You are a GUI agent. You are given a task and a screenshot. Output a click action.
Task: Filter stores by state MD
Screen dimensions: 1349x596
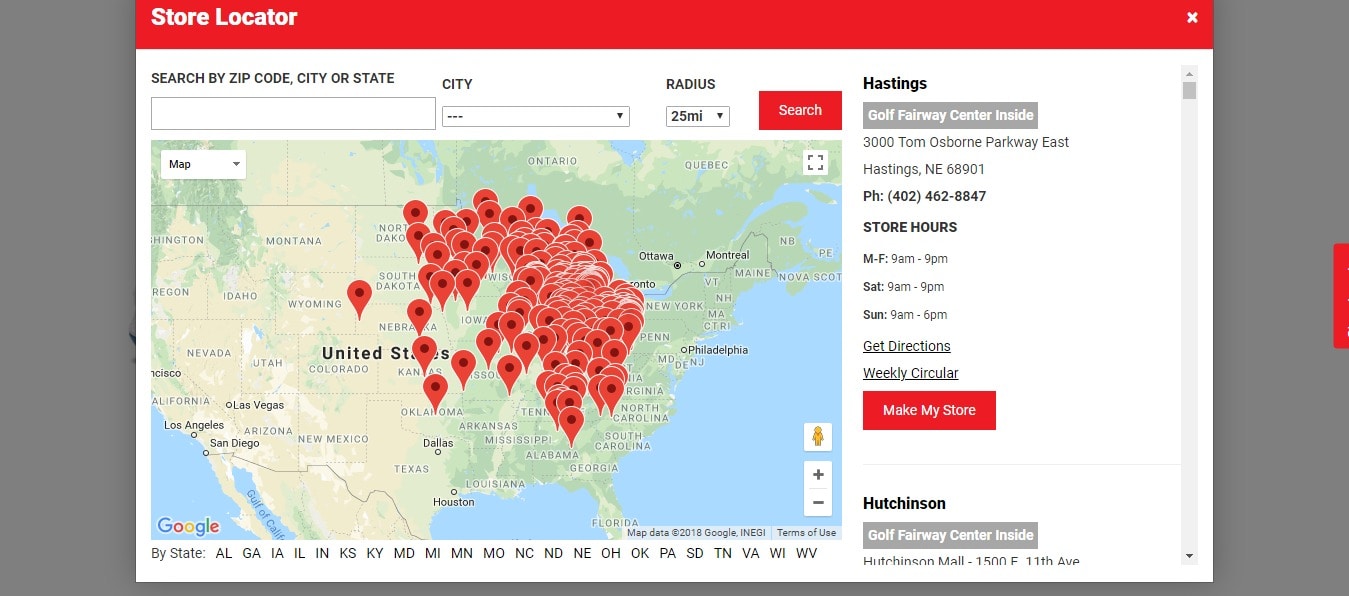point(404,553)
